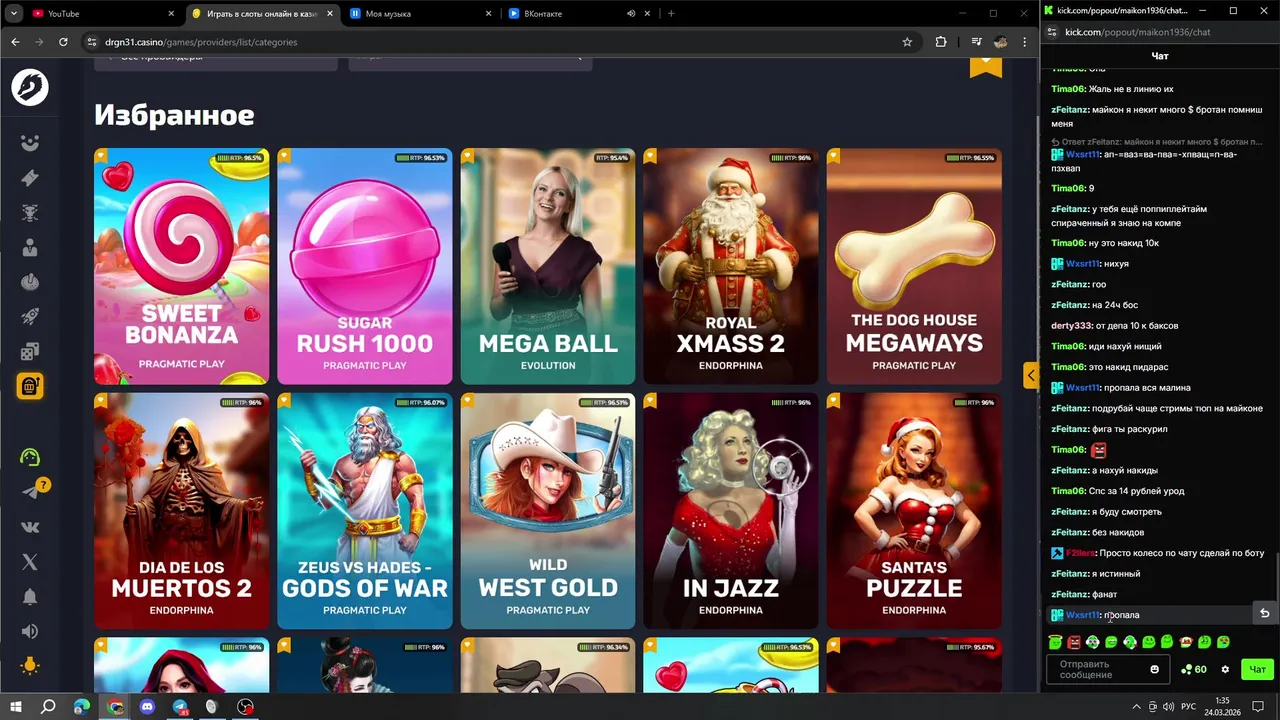Expand the yellow side panel arrow
The width and height of the screenshot is (1280, 720).
pos(1030,375)
